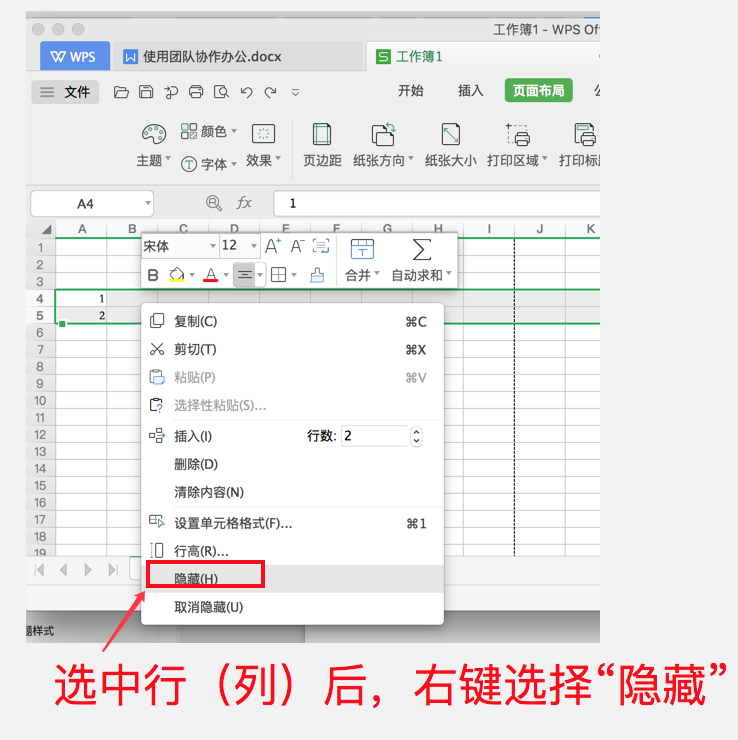Click the format painter brush icon
This screenshot has width=738, height=740.
318,275
